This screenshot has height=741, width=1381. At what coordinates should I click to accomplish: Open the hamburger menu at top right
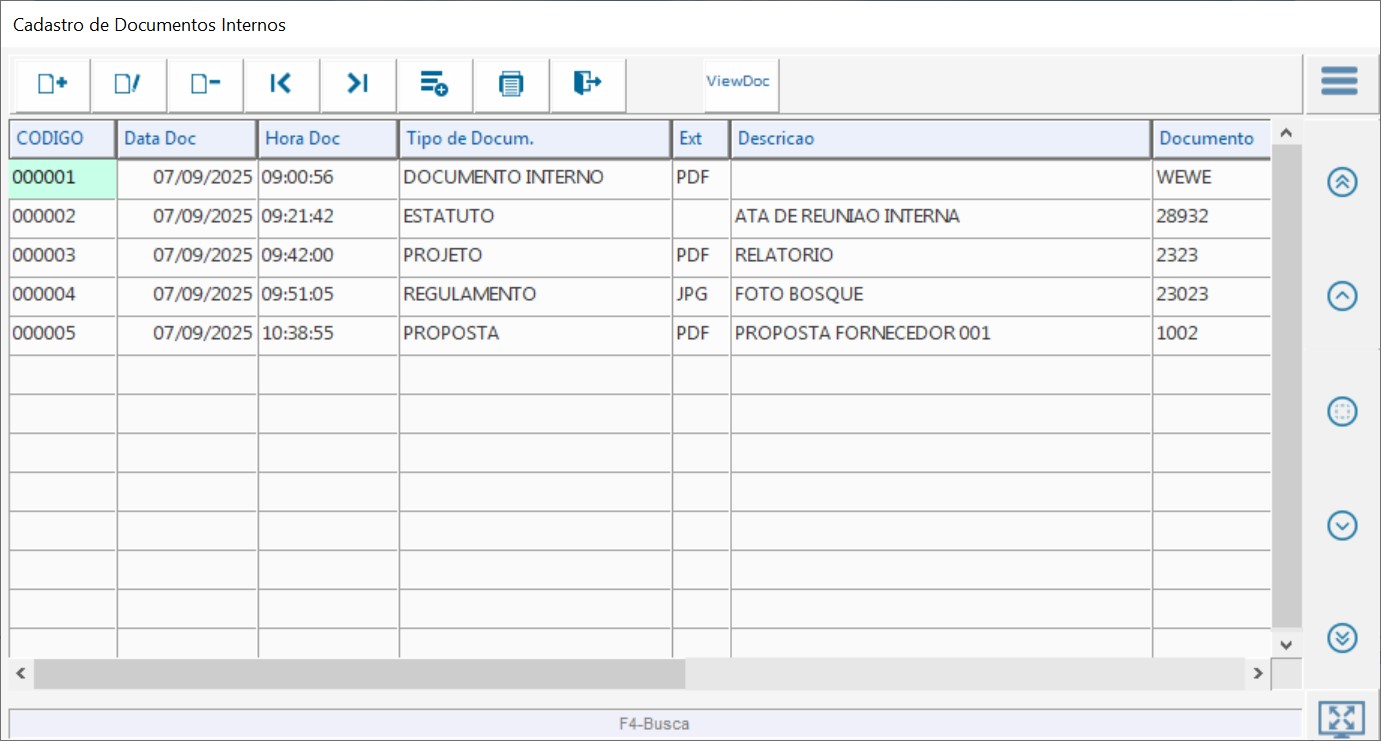pos(1339,82)
